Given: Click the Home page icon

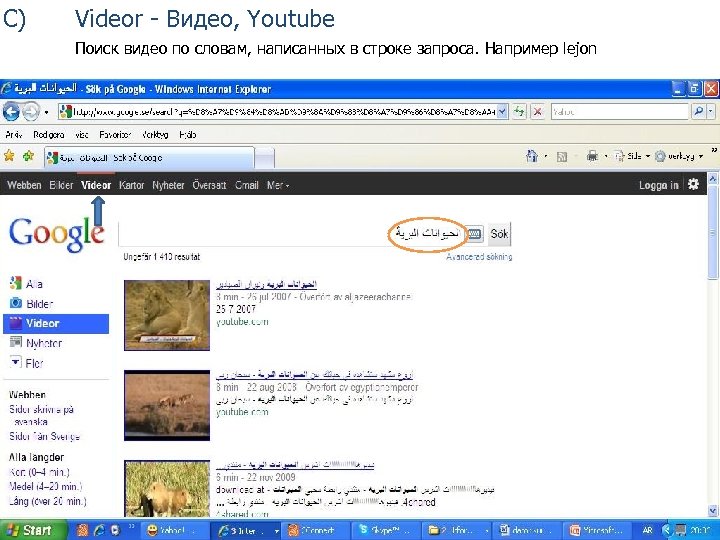Looking at the screenshot, I should click(532, 157).
